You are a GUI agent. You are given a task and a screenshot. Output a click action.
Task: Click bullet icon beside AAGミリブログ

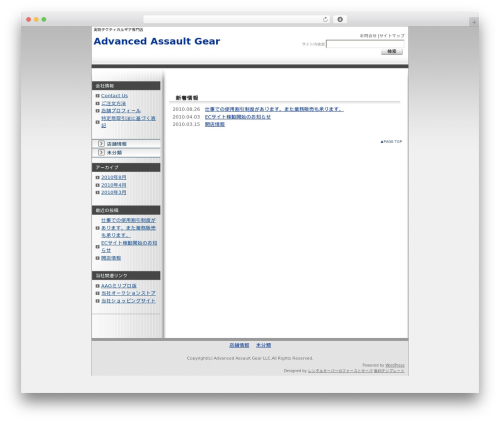tap(97, 286)
